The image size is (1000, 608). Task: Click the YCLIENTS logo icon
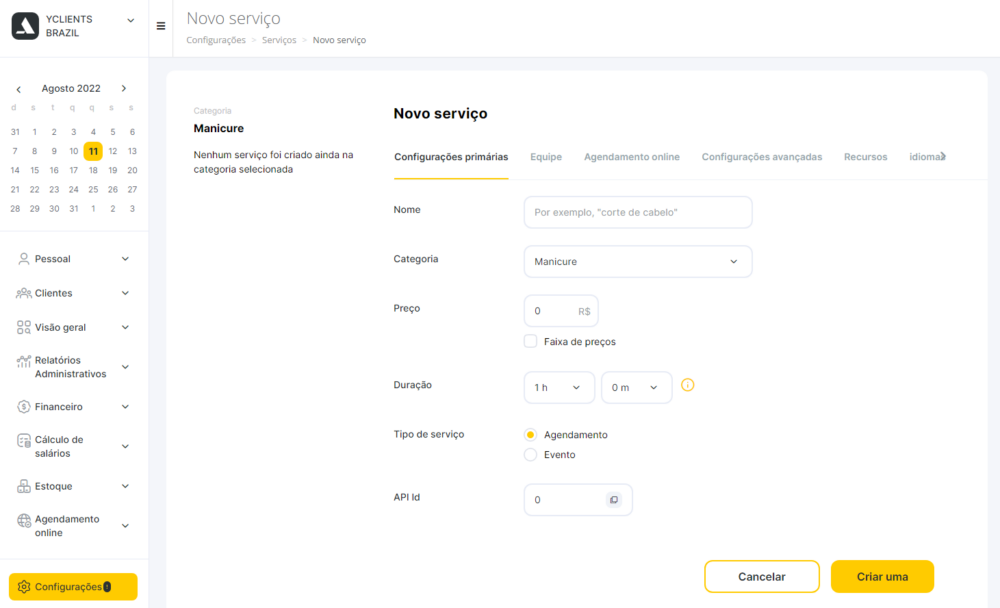point(26,26)
